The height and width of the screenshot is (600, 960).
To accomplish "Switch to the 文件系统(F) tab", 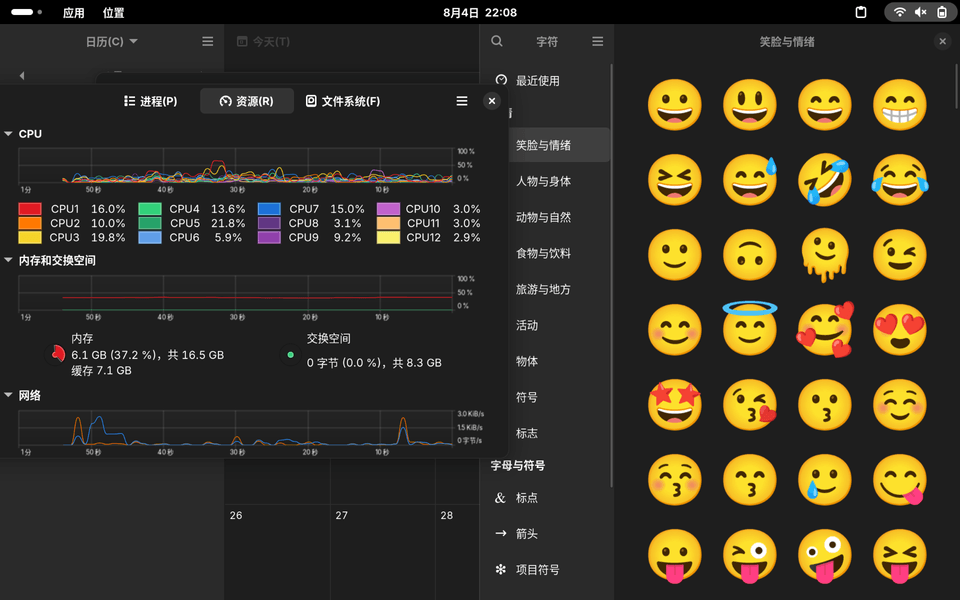I will tap(342, 101).
